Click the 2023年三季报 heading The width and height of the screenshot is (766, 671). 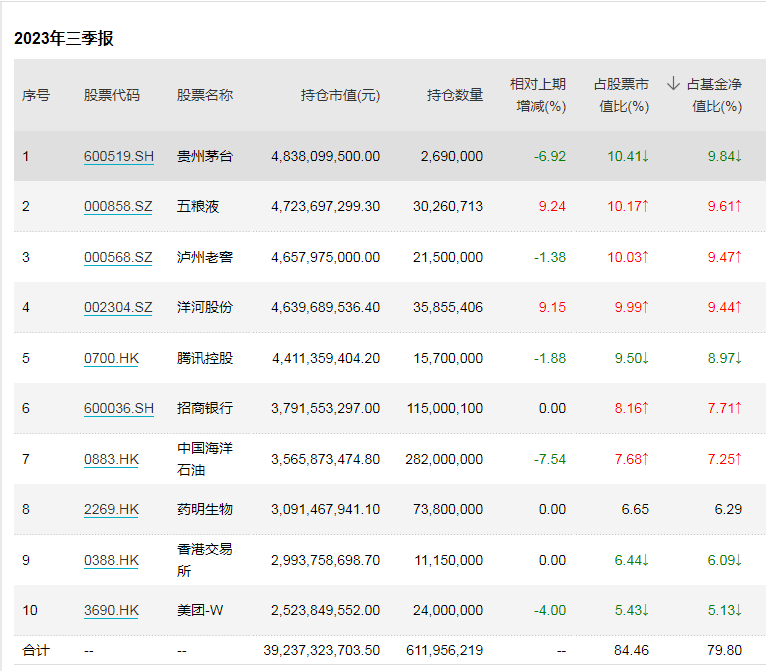(64, 39)
